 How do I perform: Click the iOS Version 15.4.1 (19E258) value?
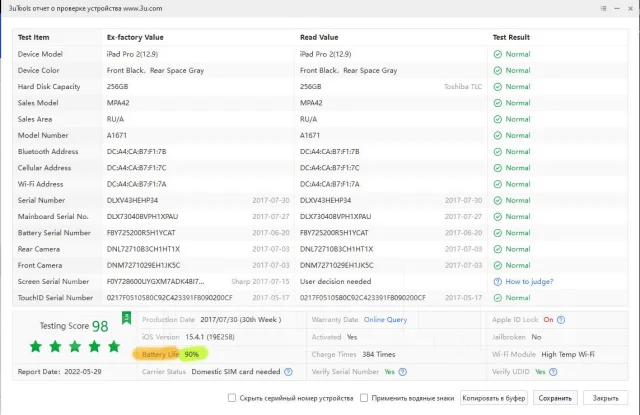(210, 337)
